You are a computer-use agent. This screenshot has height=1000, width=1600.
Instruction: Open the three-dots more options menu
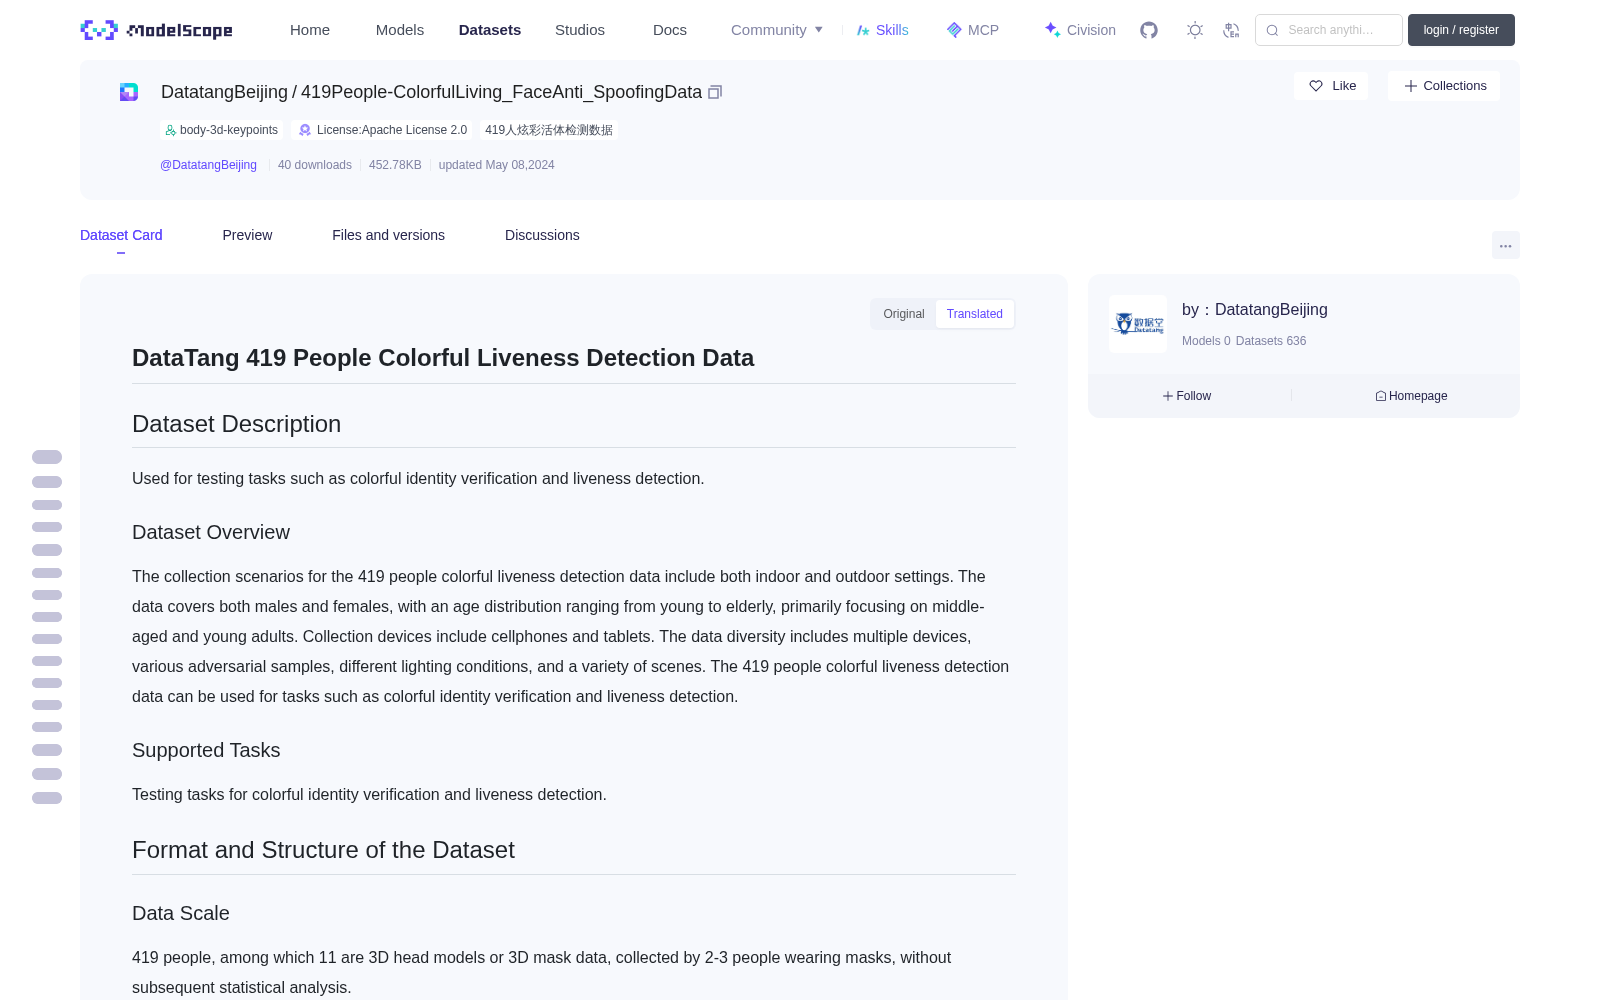pyautogui.click(x=1506, y=245)
